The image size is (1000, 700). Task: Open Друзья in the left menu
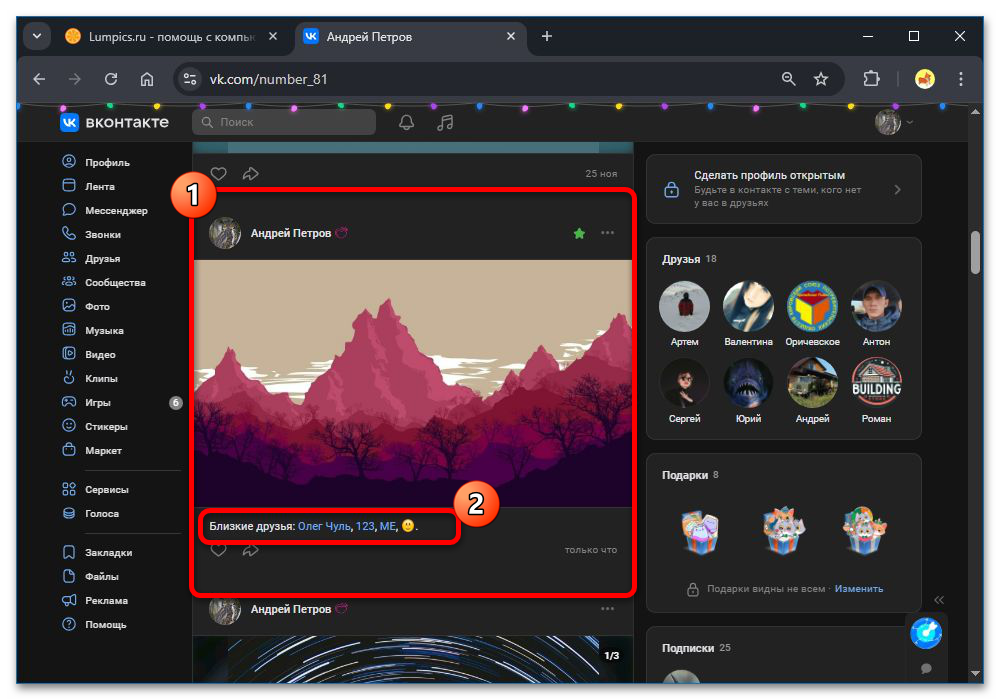click(92, 258)
